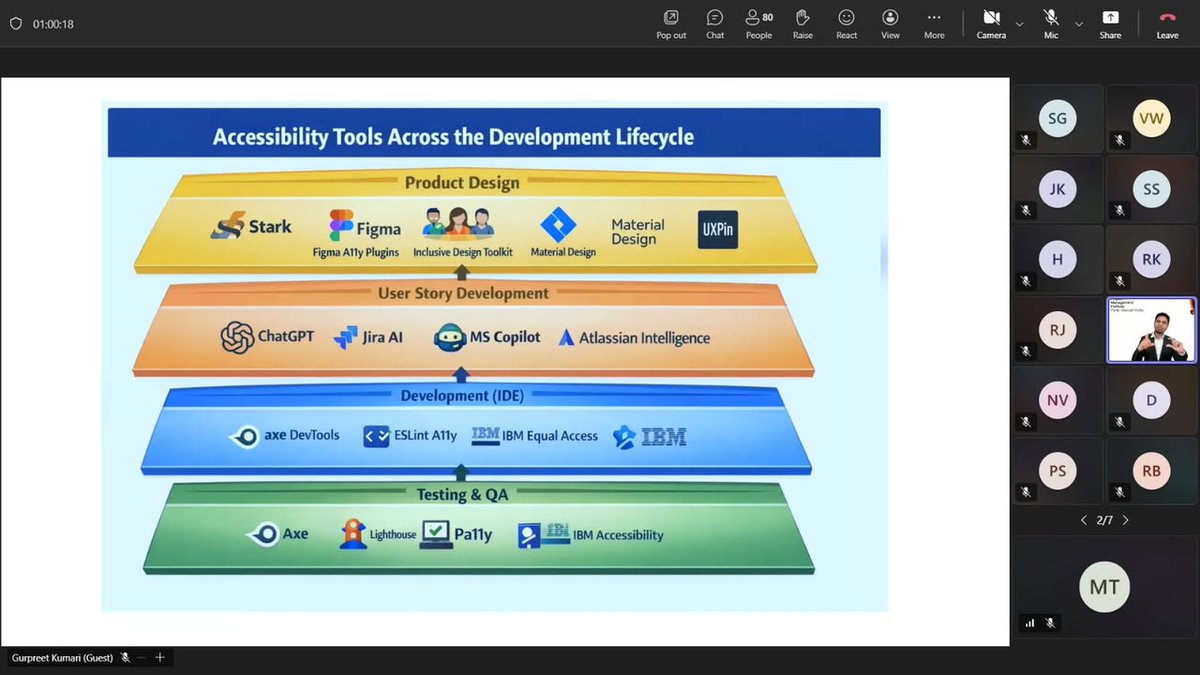Select the PS participant avatar

(x=1057, y=471)
